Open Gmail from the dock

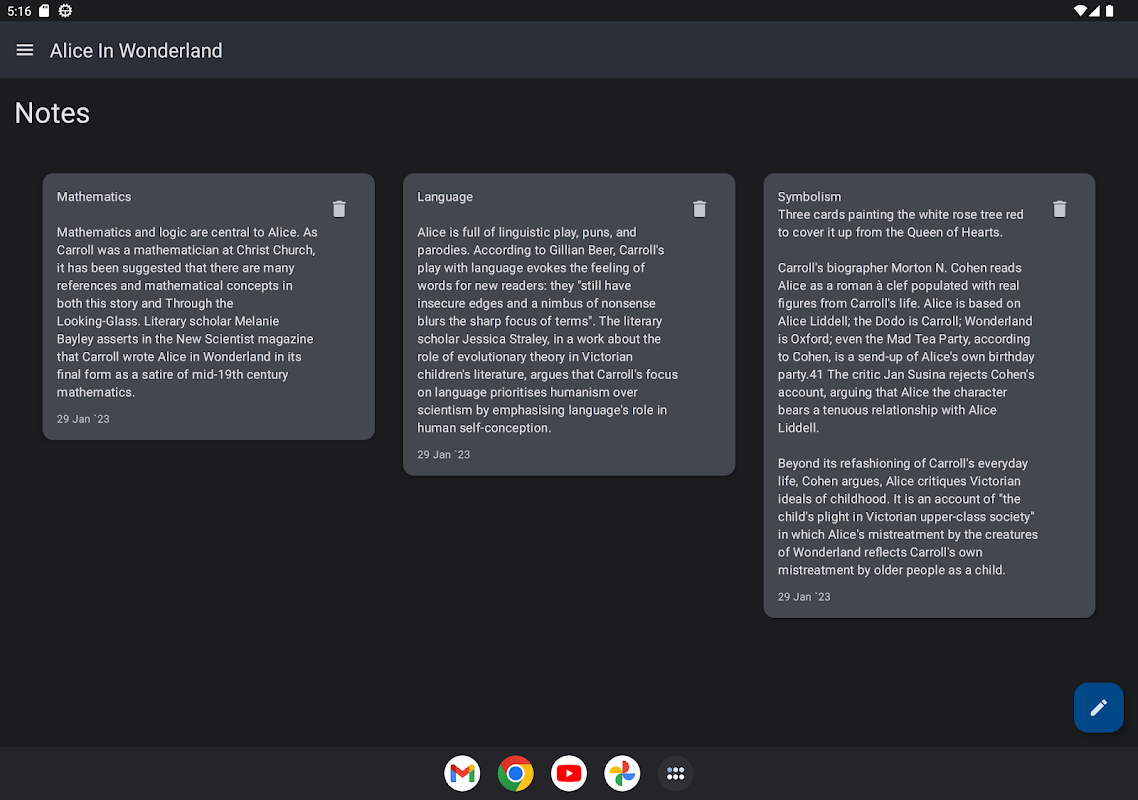tap(462, 773)
